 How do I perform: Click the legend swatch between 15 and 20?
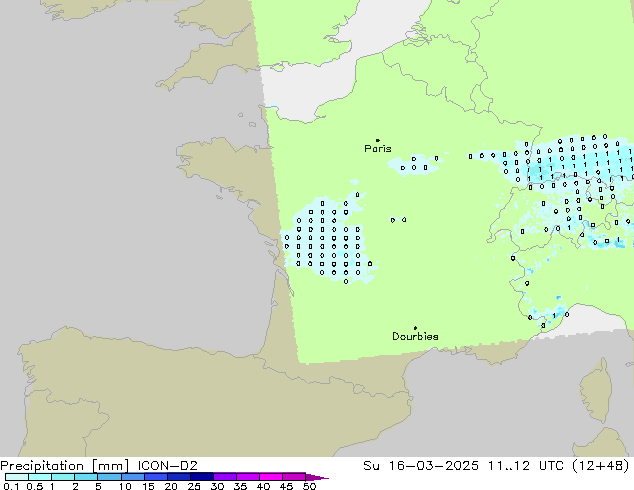[x=155, y=477]
